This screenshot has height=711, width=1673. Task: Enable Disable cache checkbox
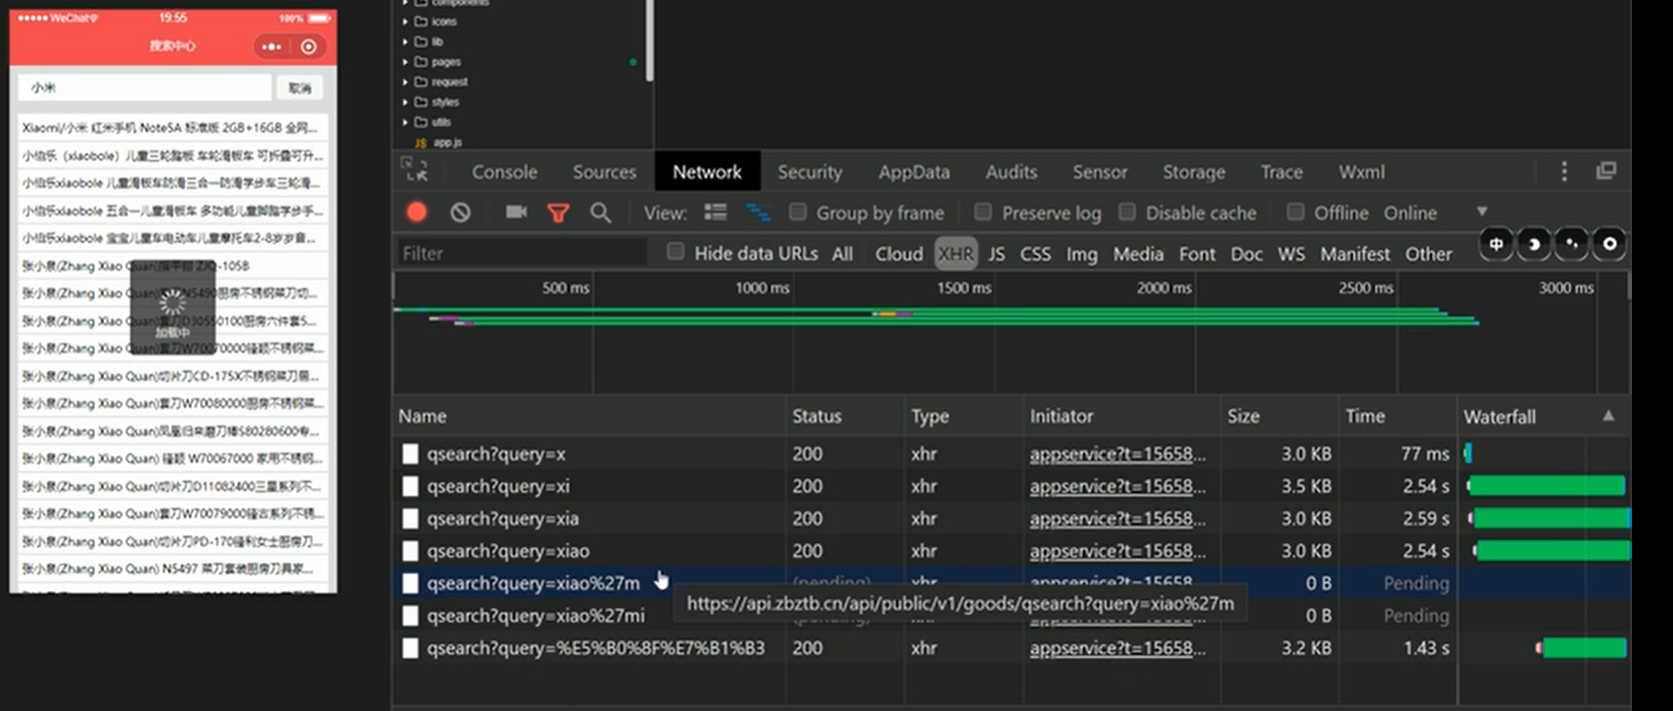click(x=1127, y=212)
